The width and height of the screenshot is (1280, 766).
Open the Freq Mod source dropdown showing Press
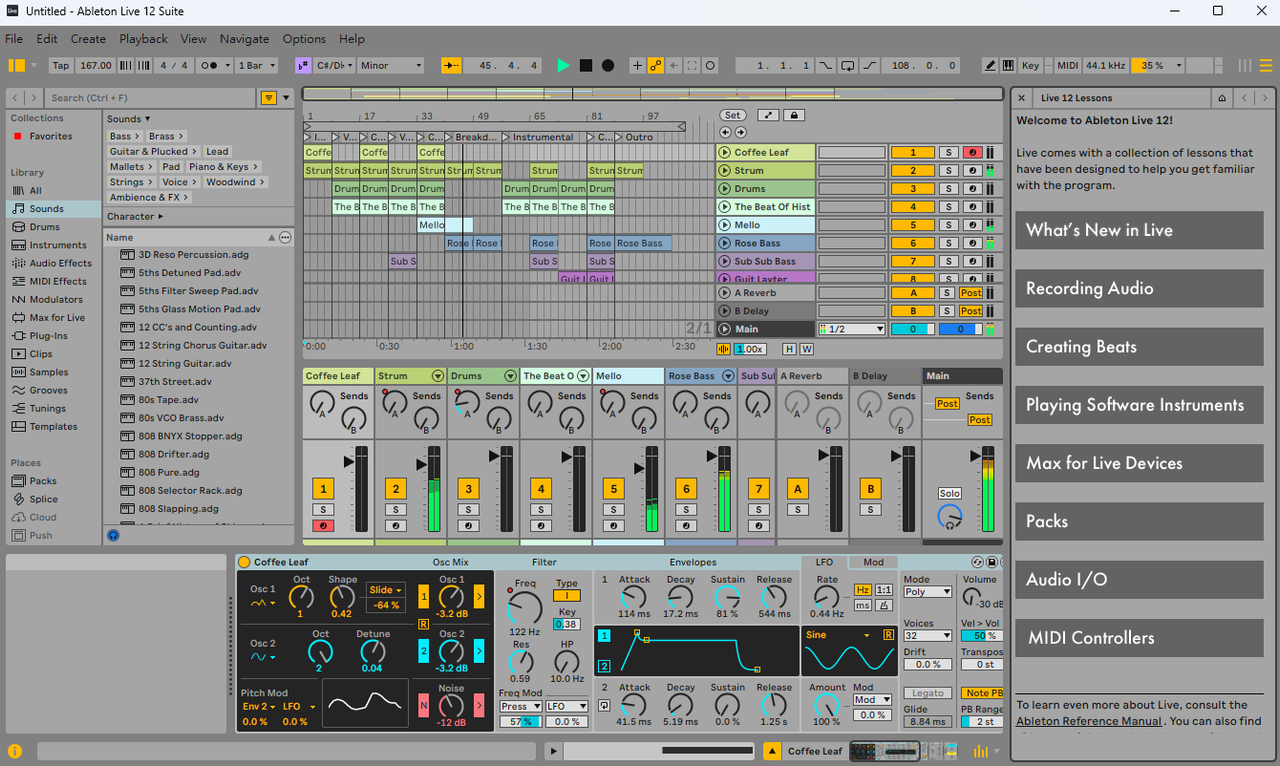[x=520, y=707]
